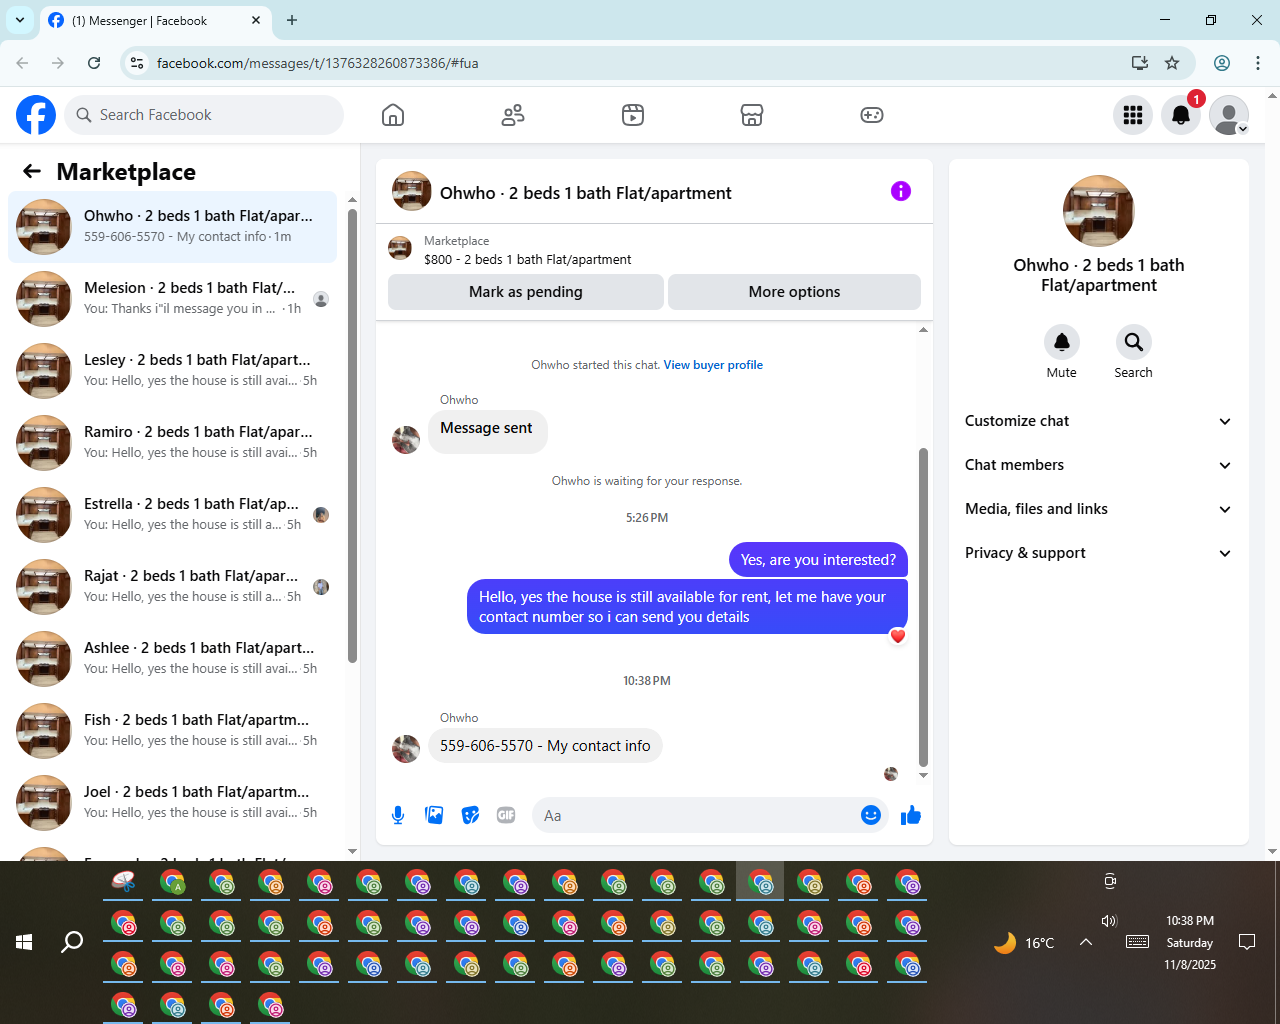Attach a photo using the image icon

click(434, 815)
